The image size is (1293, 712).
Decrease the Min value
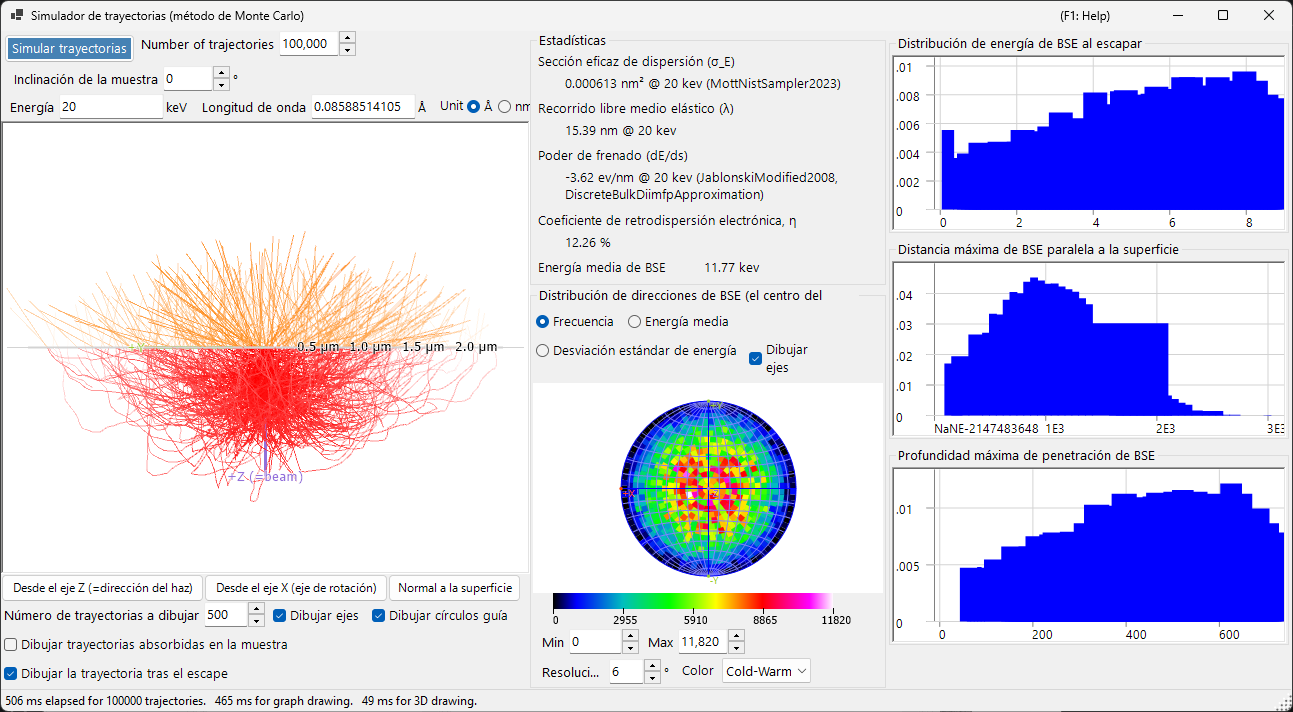click(x=632, y=648)
